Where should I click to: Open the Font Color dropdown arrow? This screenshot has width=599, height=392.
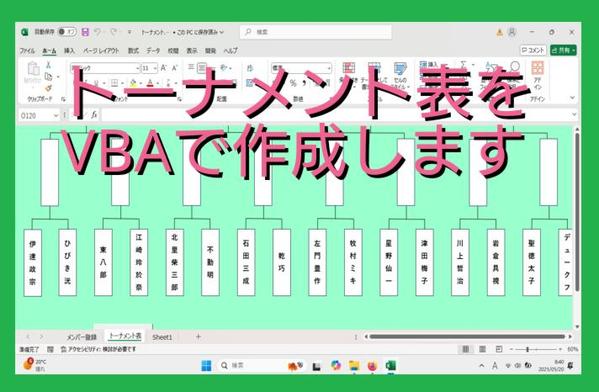[x=158, y=83]
